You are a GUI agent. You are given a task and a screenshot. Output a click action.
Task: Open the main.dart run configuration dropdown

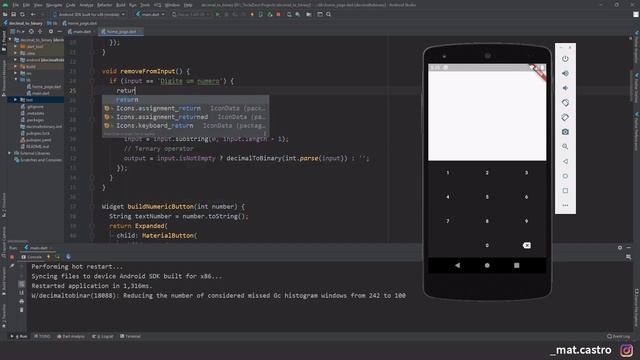[x=150, y=14]
